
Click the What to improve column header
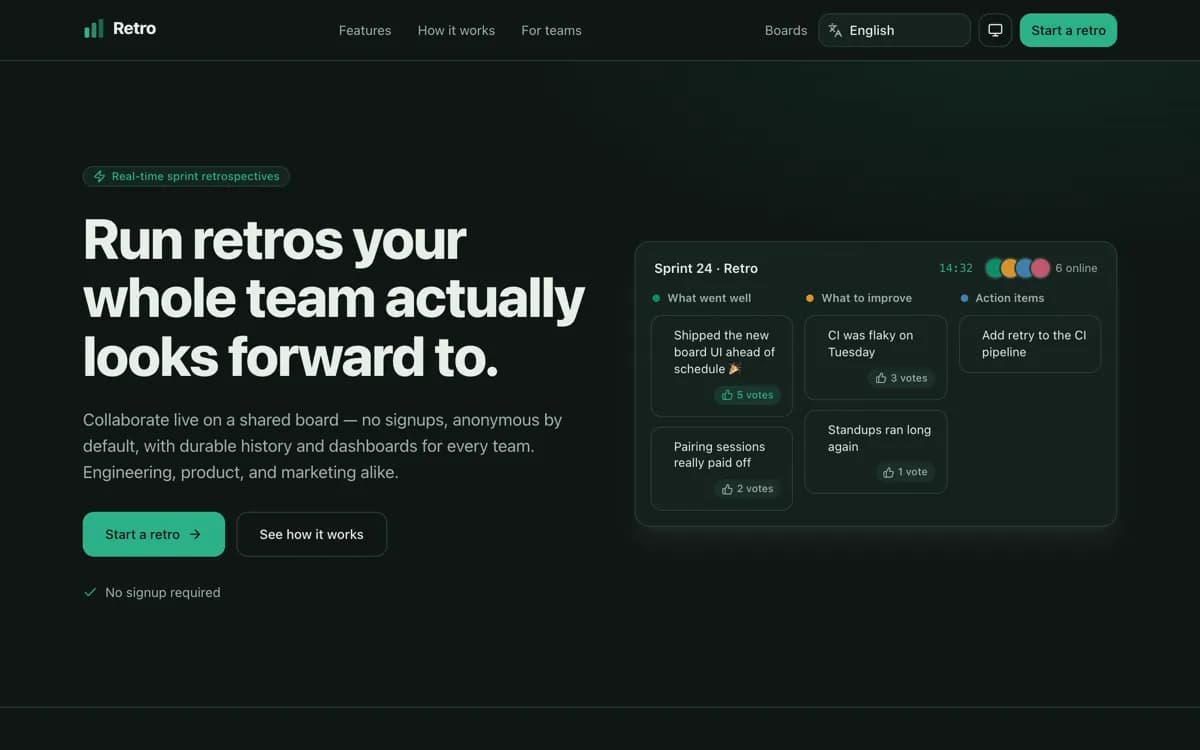click(x=867, y=298)
